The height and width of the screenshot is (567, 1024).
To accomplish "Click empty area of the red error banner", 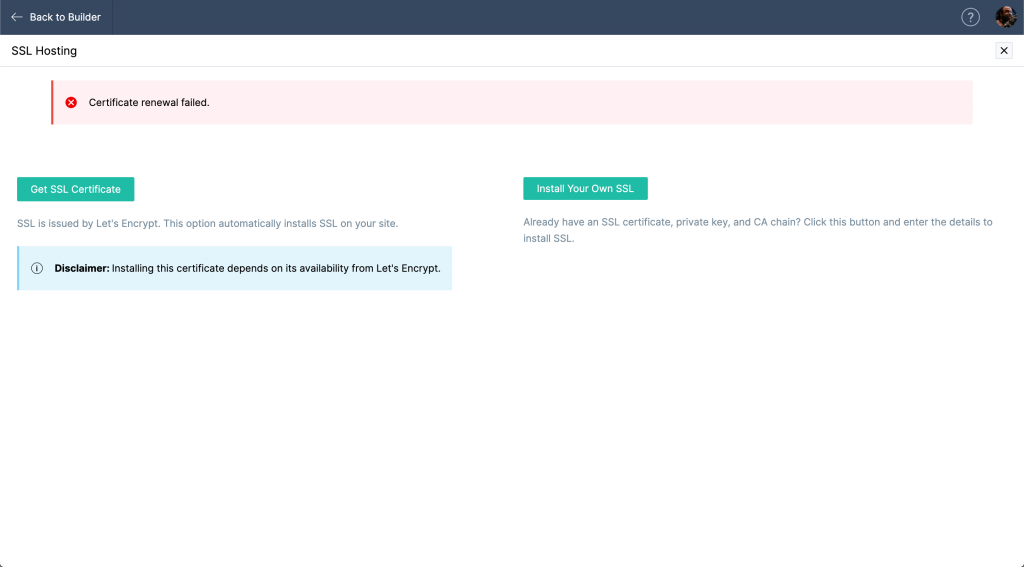I will pyautogui.click(x=600, y=103).
